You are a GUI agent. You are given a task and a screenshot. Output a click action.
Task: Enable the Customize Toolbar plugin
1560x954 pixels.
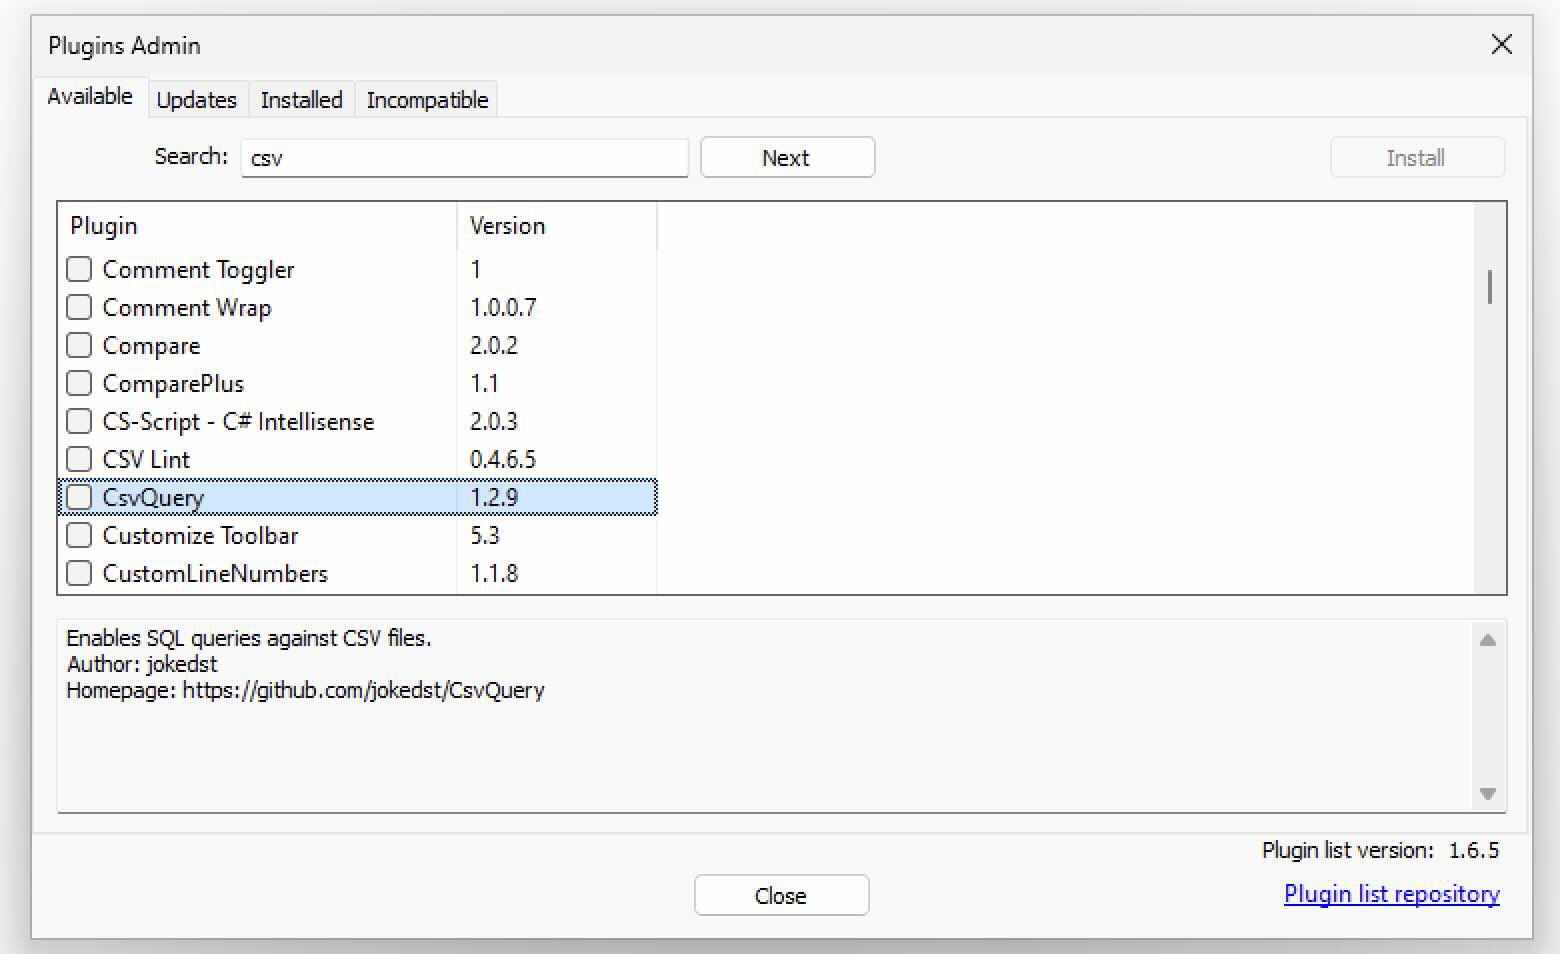[79, 534]
